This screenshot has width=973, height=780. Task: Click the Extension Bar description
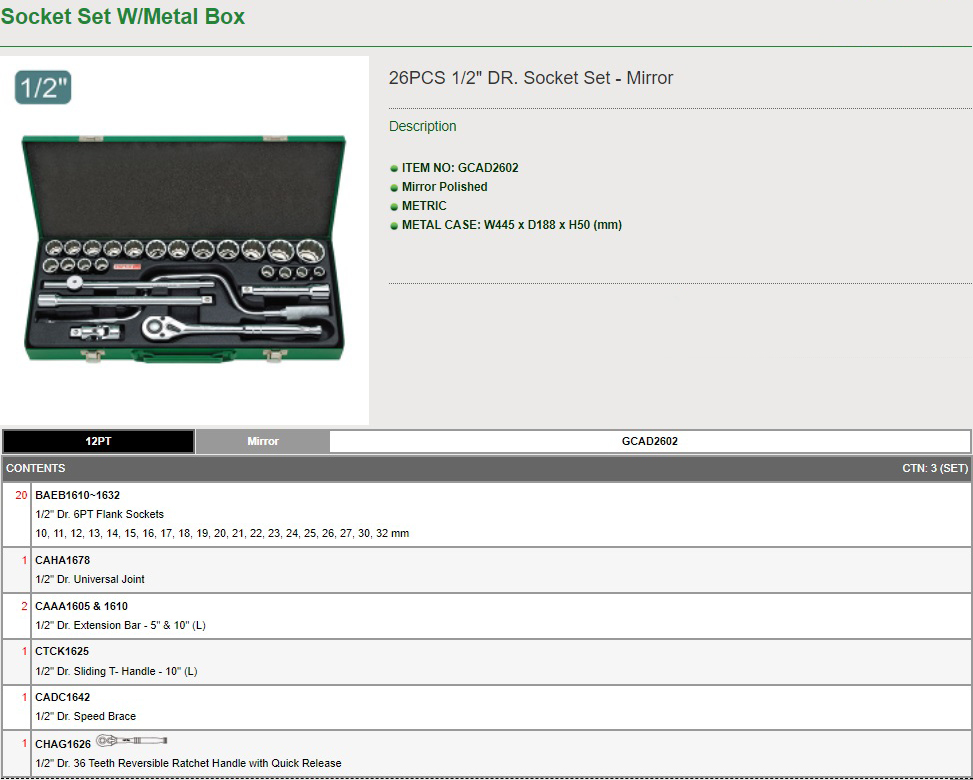pyautogui.click(x=120, y=625)
